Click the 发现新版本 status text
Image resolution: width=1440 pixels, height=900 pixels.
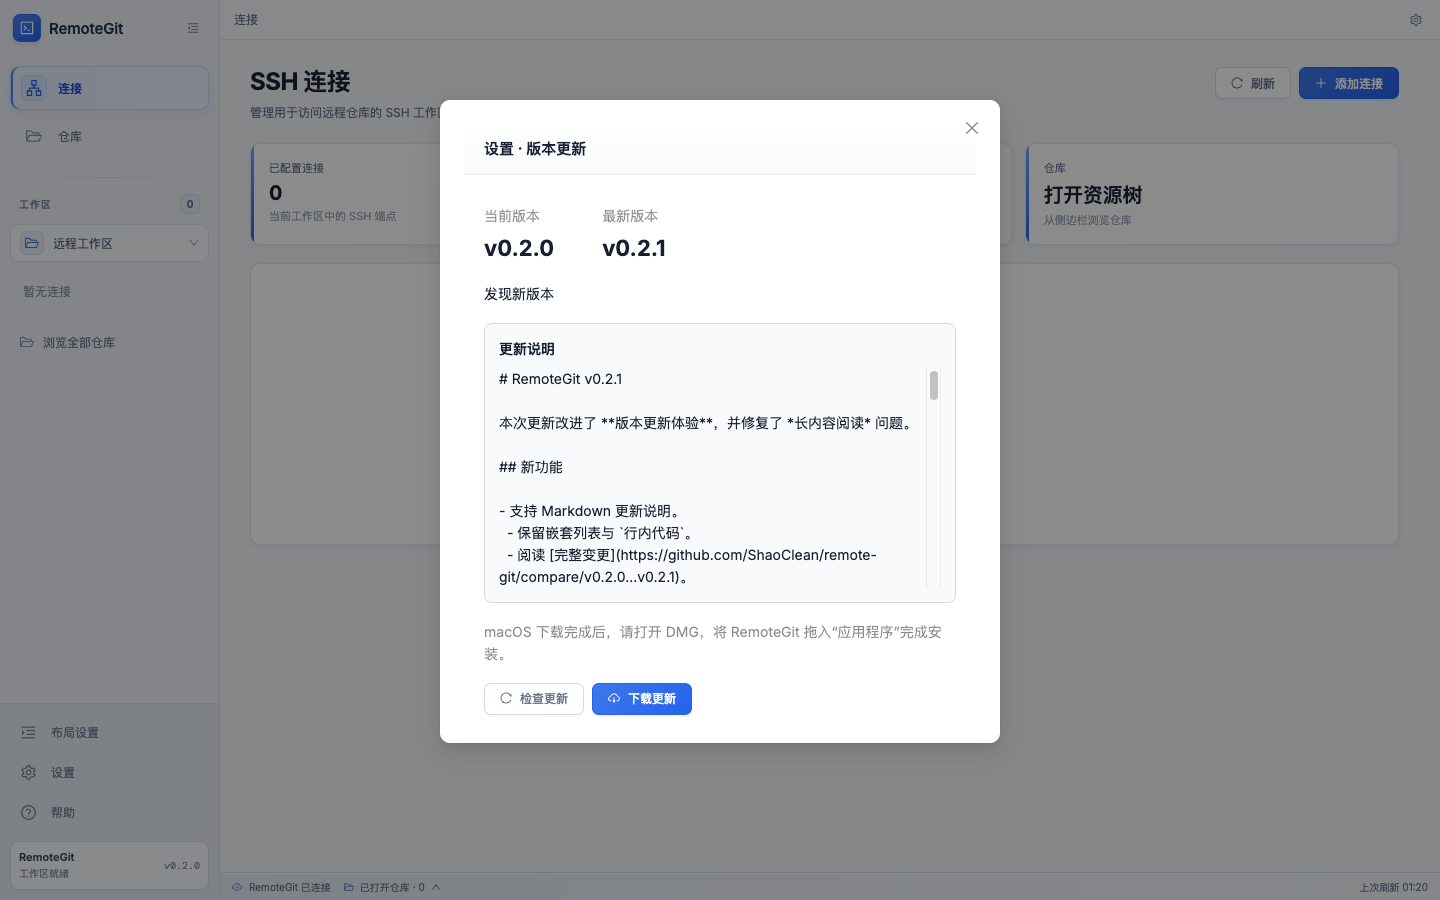coord(519,294)
